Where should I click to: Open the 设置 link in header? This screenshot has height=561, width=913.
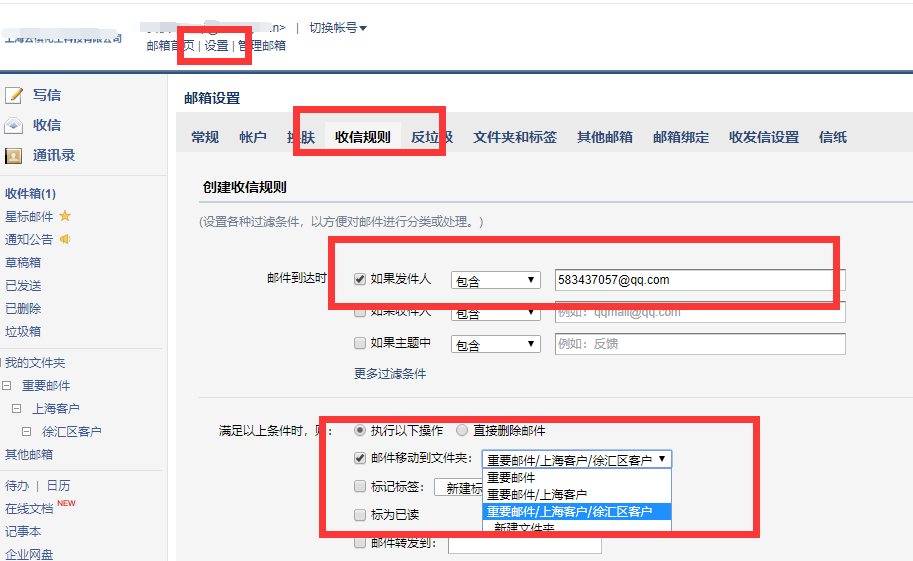(216, 46)
